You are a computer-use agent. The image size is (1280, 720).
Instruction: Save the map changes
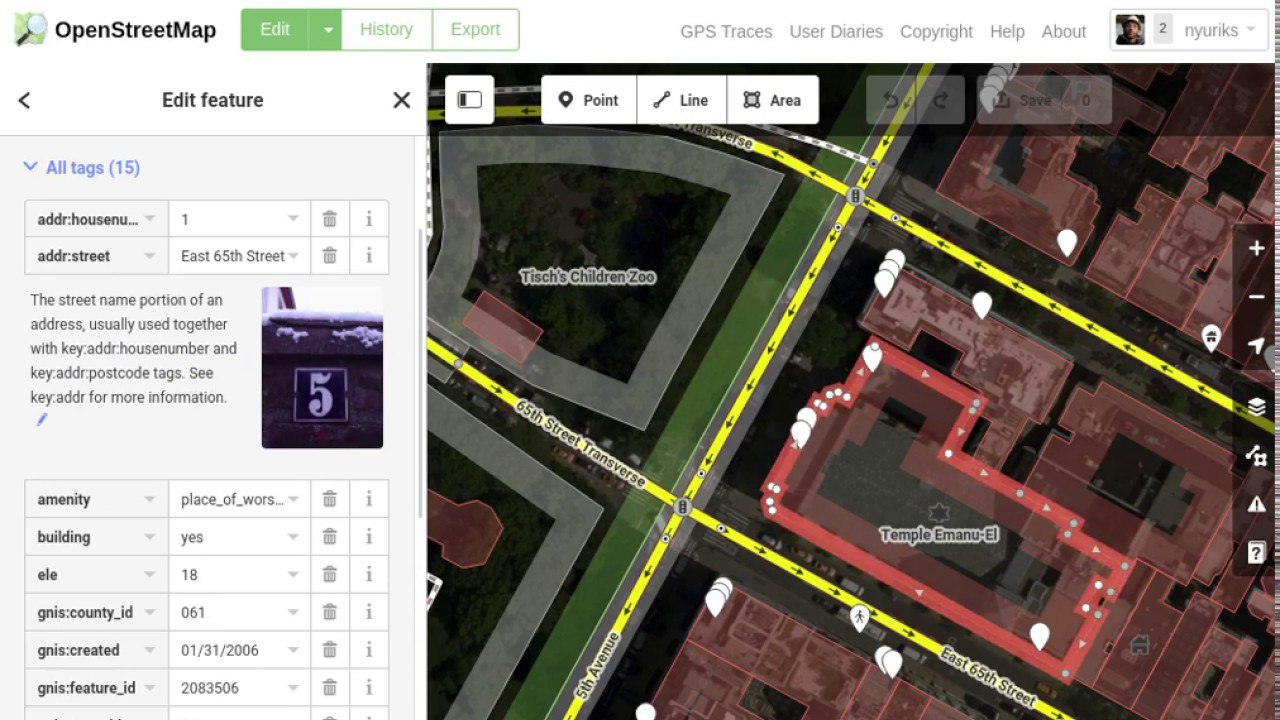[1044, 100]
